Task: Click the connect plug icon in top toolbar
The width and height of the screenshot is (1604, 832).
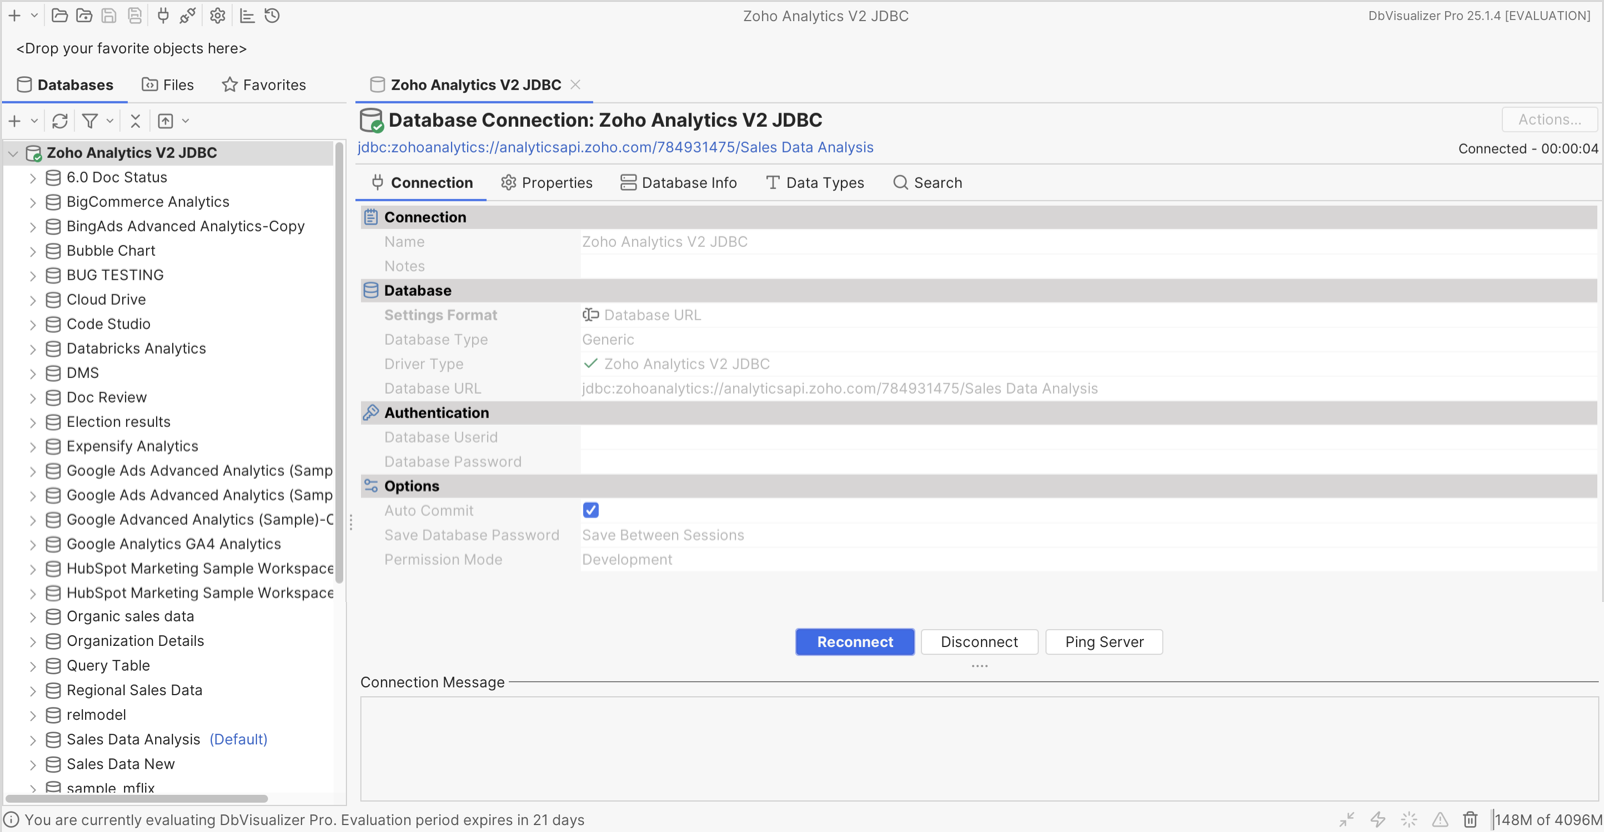Action: point(163,16)
